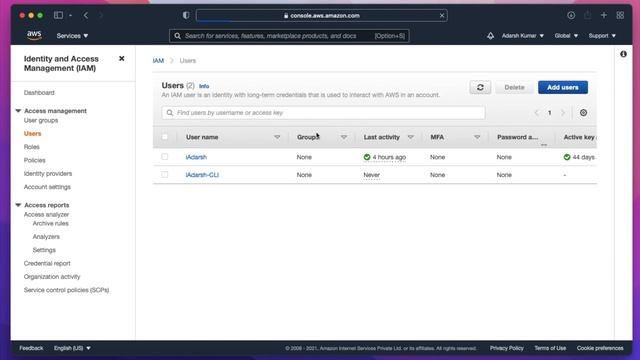Open the Global region dropdown
This screenshot has height=360, width=640.
click(566, 36)
